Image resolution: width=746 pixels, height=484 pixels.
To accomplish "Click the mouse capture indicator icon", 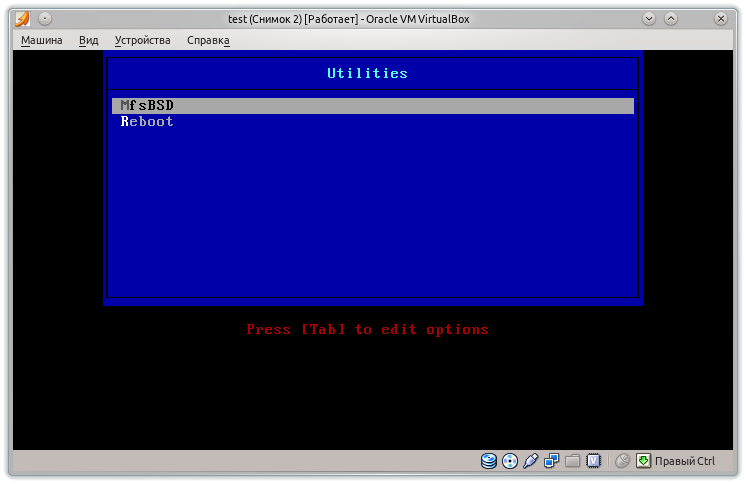I will point(622,461).
